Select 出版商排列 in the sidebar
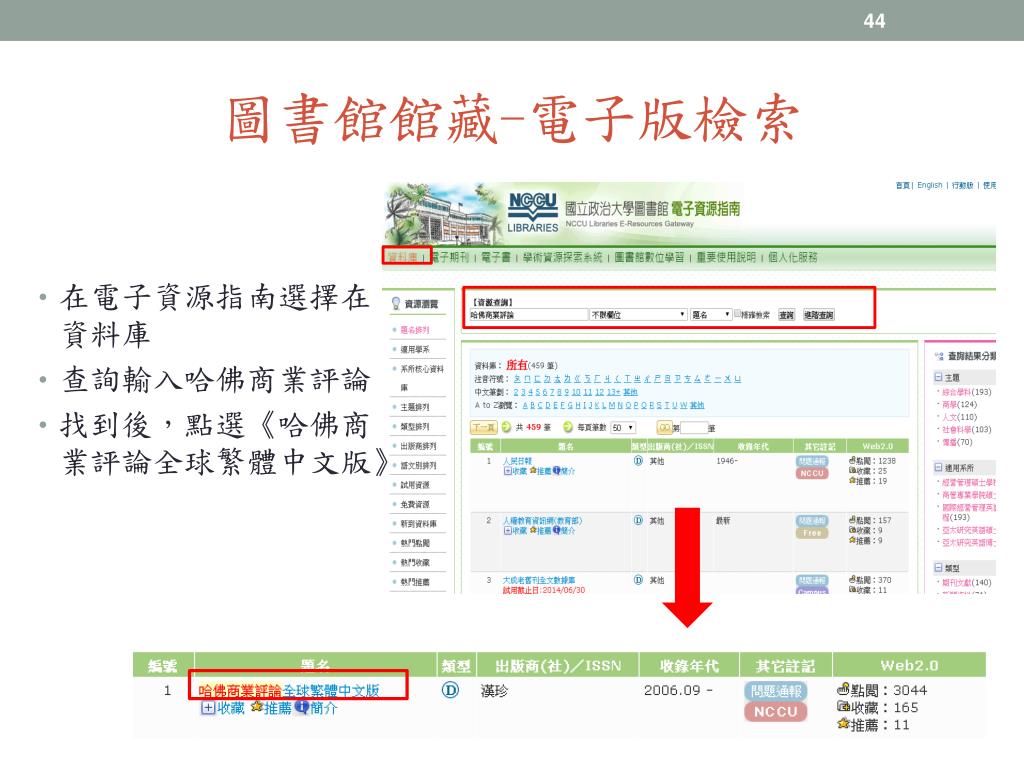 (x=418, y=446)
